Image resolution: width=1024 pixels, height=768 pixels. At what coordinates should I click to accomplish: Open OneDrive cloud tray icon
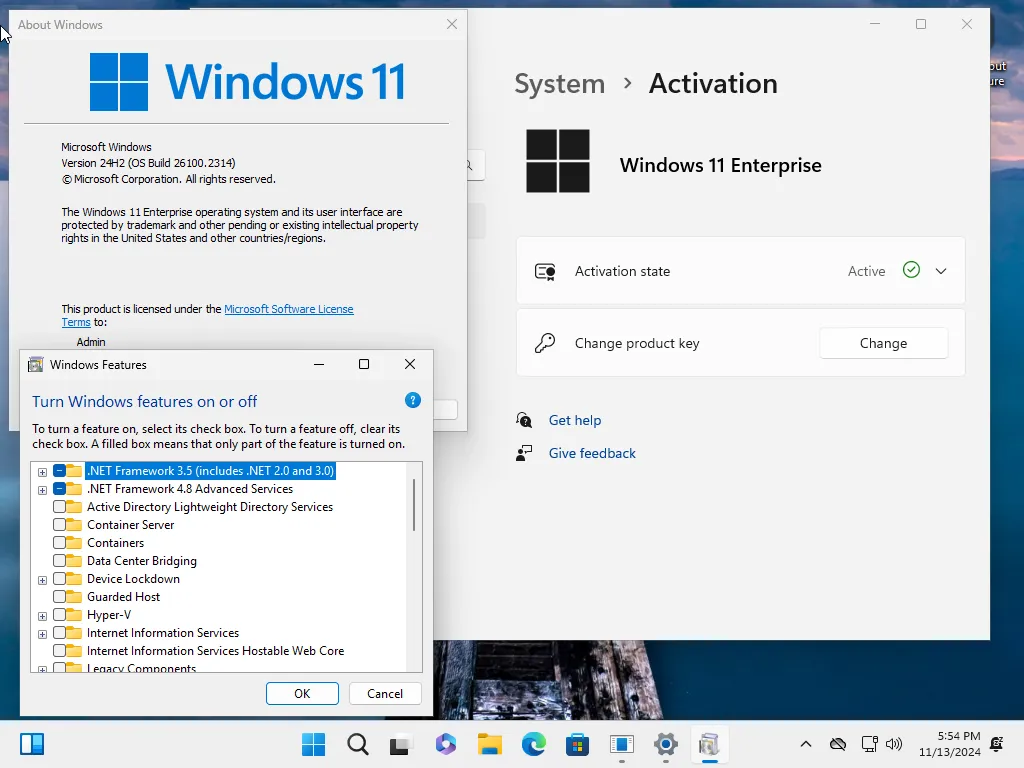click(x=838, y=744)
